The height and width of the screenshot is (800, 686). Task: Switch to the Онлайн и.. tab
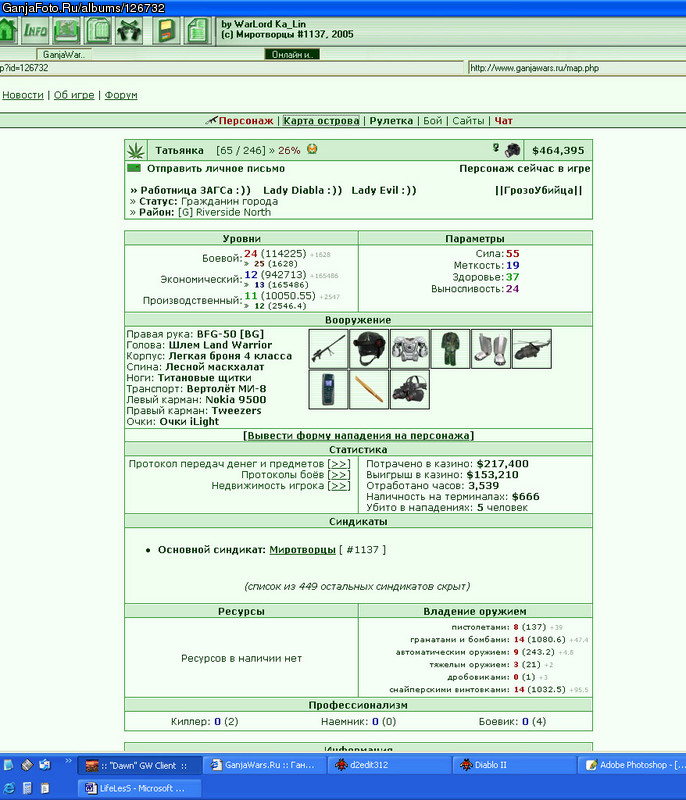point(292,55)
